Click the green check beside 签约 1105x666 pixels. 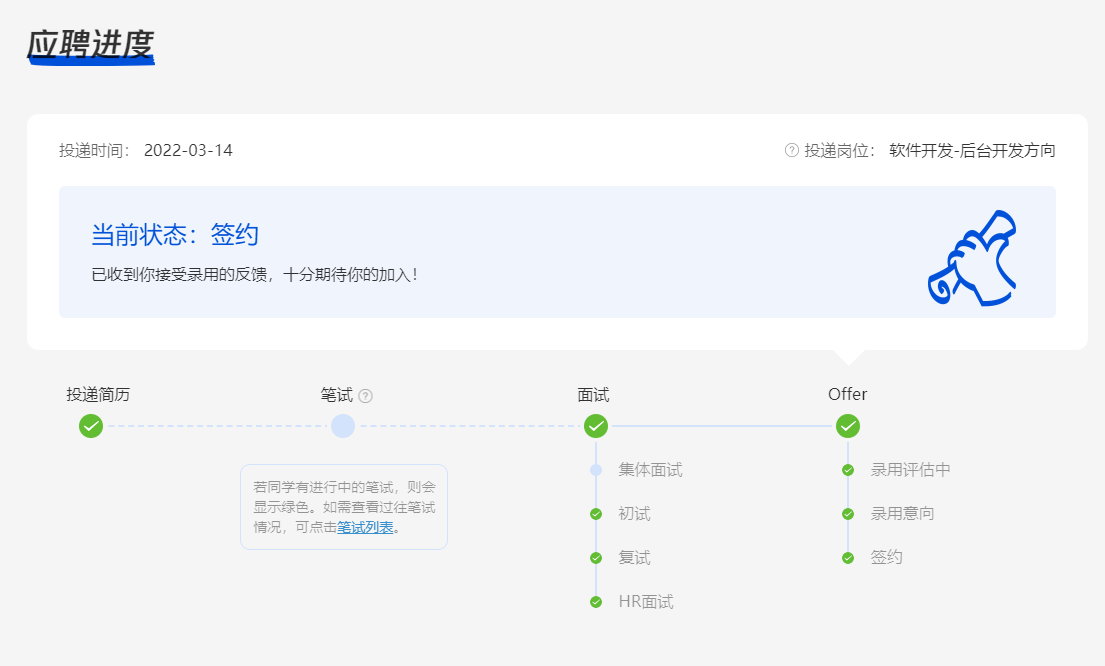click(848, 558)
